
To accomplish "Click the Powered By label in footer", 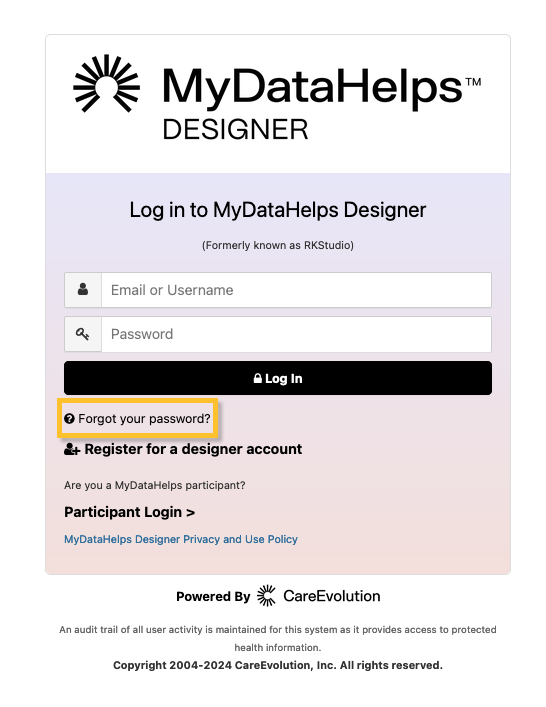I will (x=213, y=597).
